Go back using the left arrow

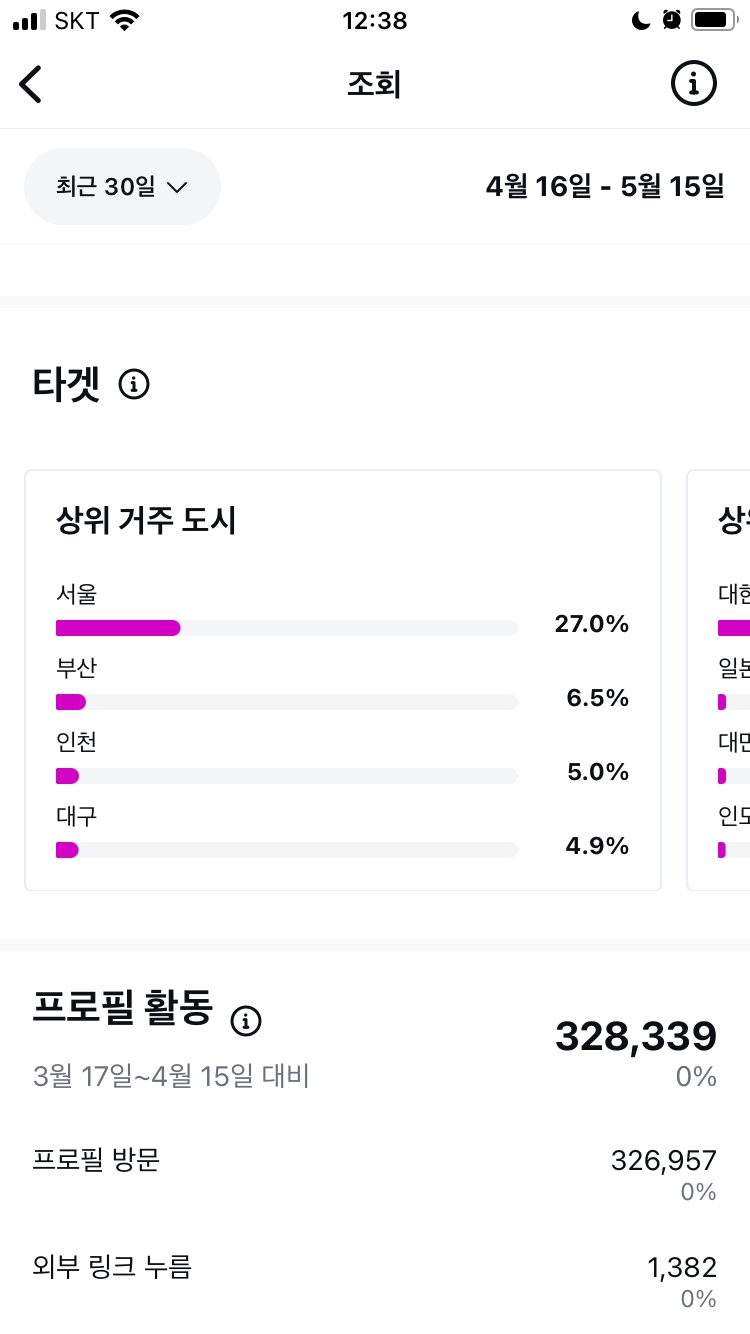pyautogui.click(x=31, y=84)
